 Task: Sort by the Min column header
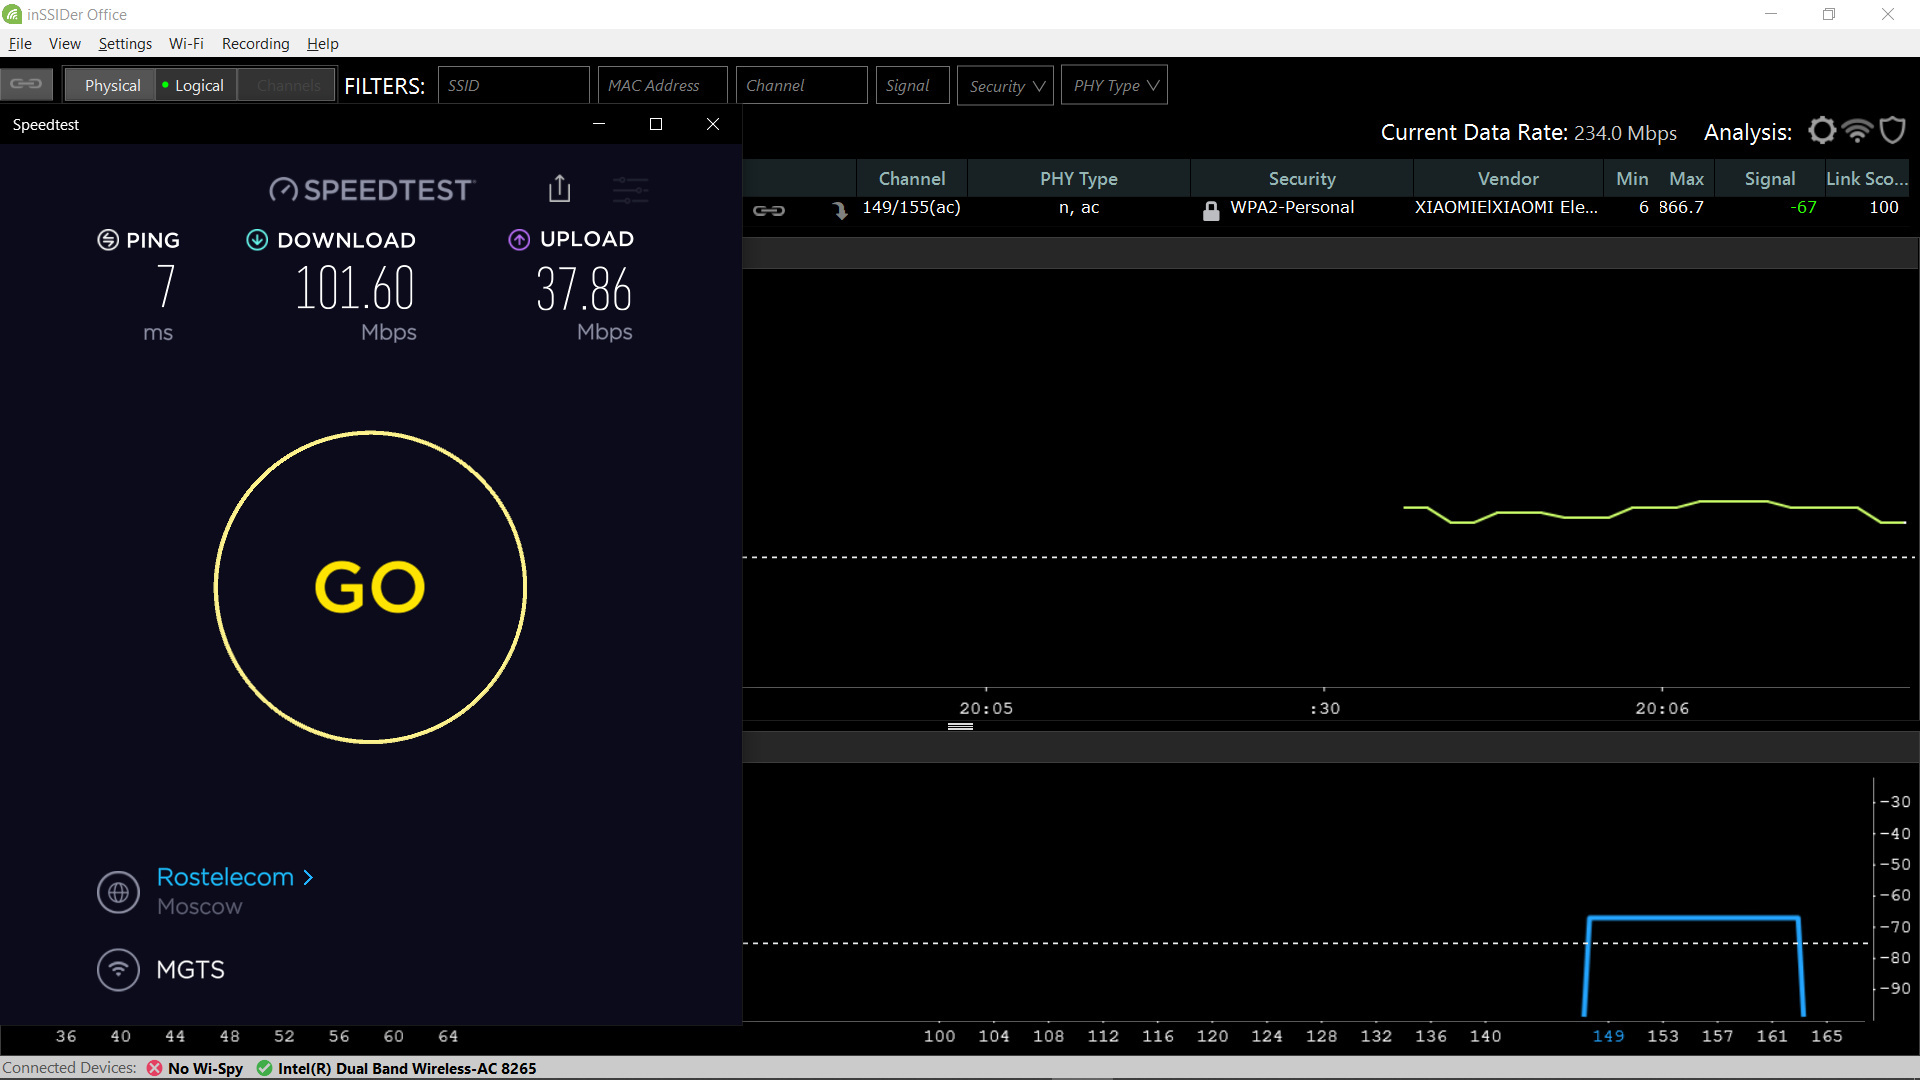click(1632, 178)
